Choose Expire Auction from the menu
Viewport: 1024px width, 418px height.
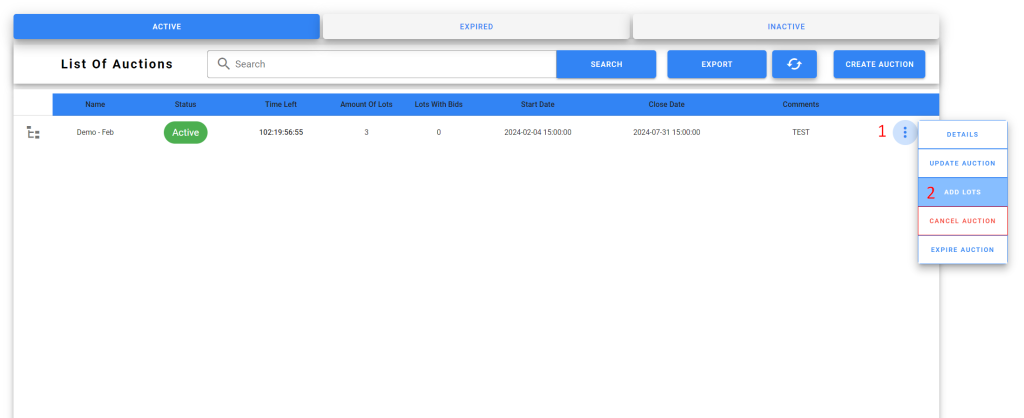coord(962,250)
